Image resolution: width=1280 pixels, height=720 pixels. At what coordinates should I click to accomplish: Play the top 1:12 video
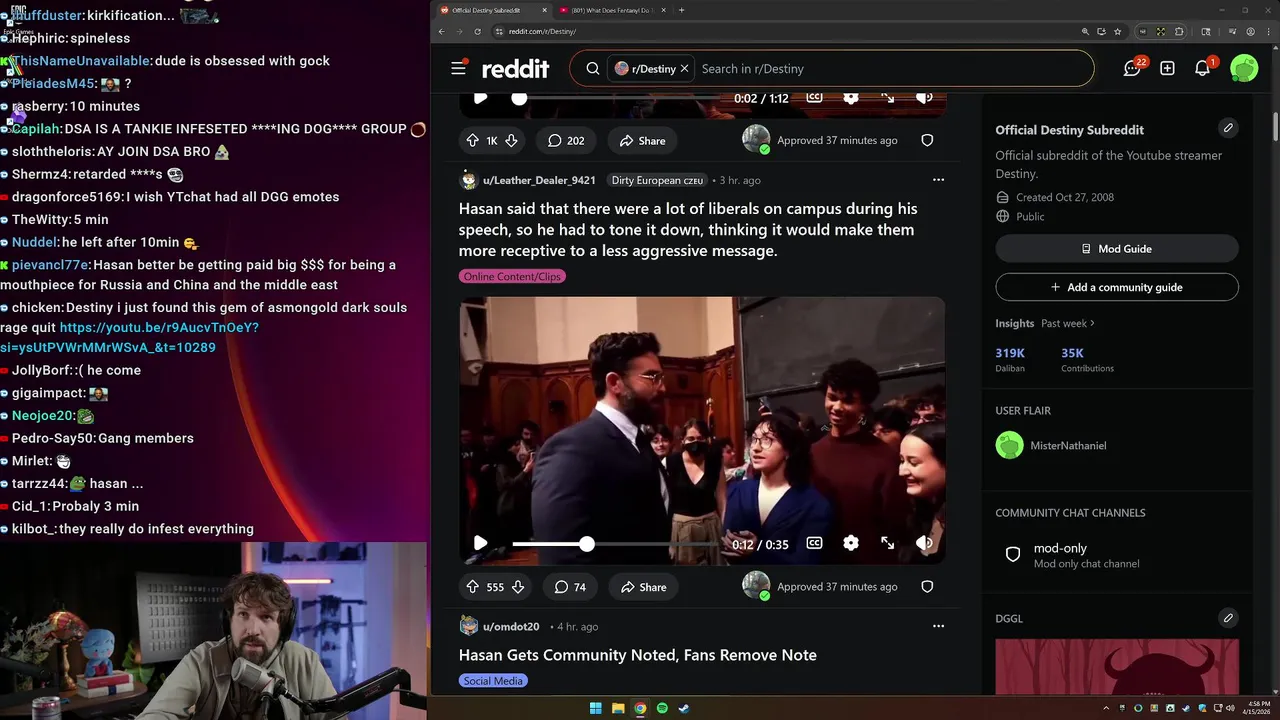click(480, 97)
